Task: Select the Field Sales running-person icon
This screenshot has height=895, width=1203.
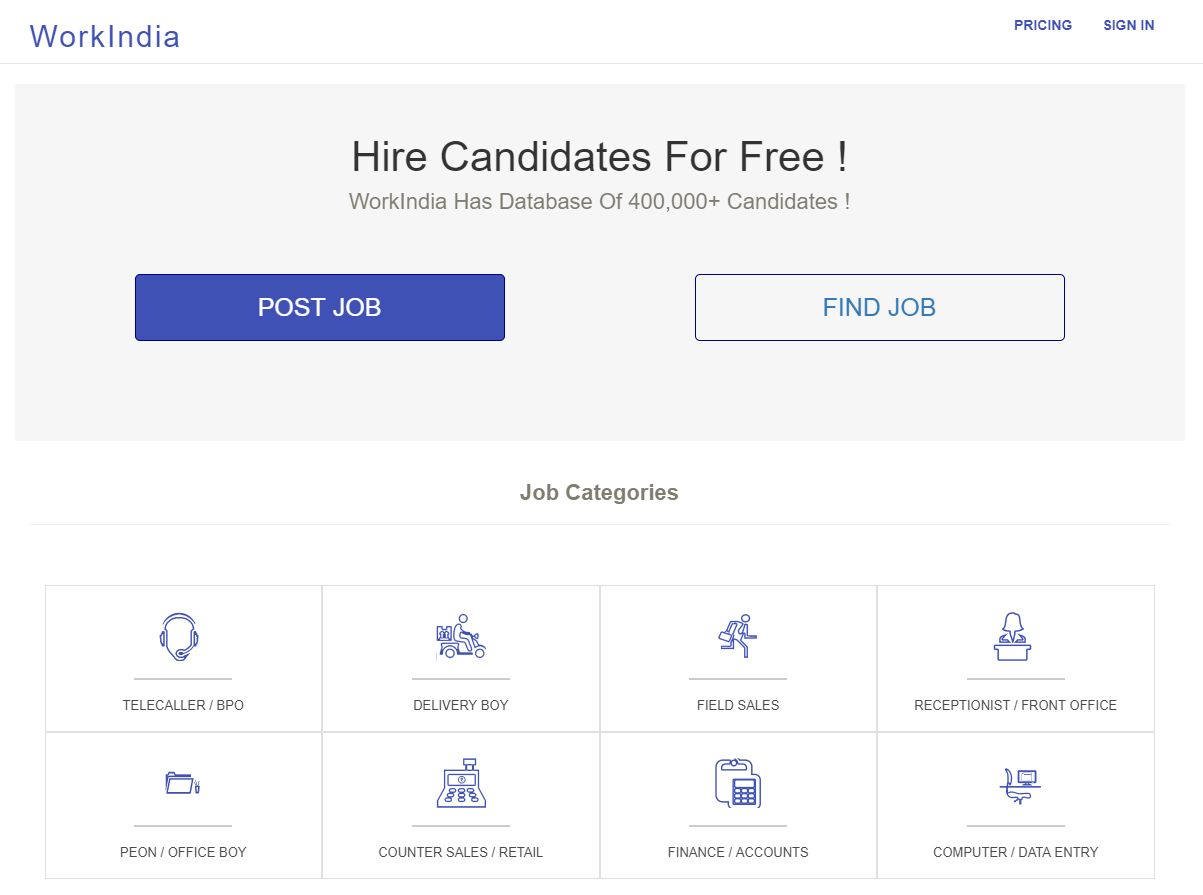Action: (738, 637)
